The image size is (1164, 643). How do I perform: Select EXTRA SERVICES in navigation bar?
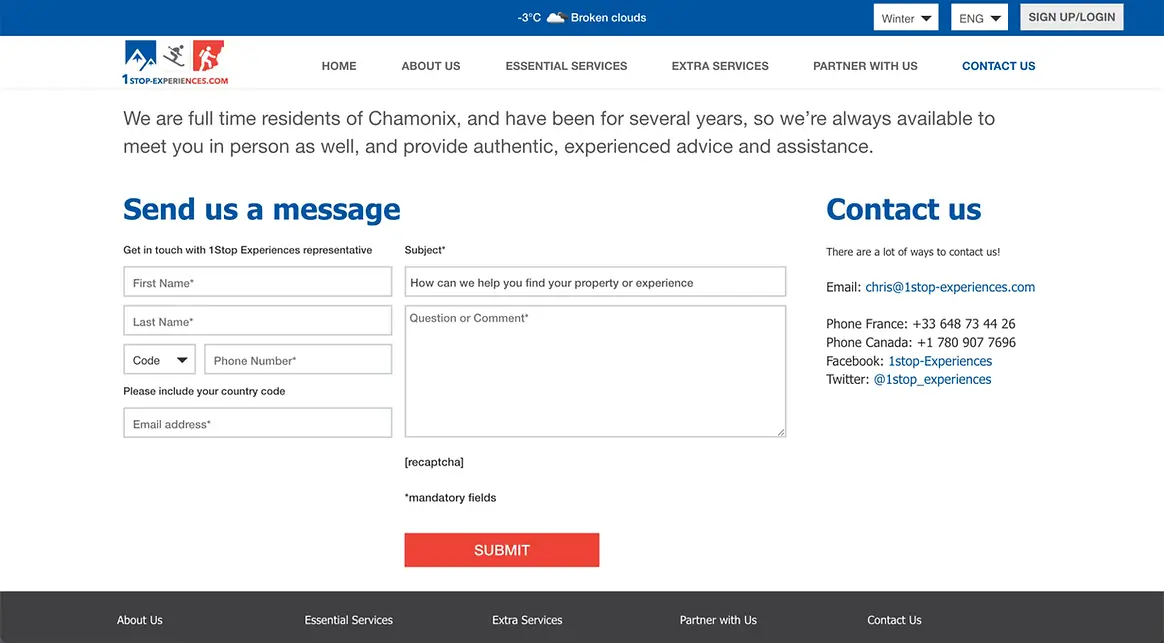pos(720,66)
